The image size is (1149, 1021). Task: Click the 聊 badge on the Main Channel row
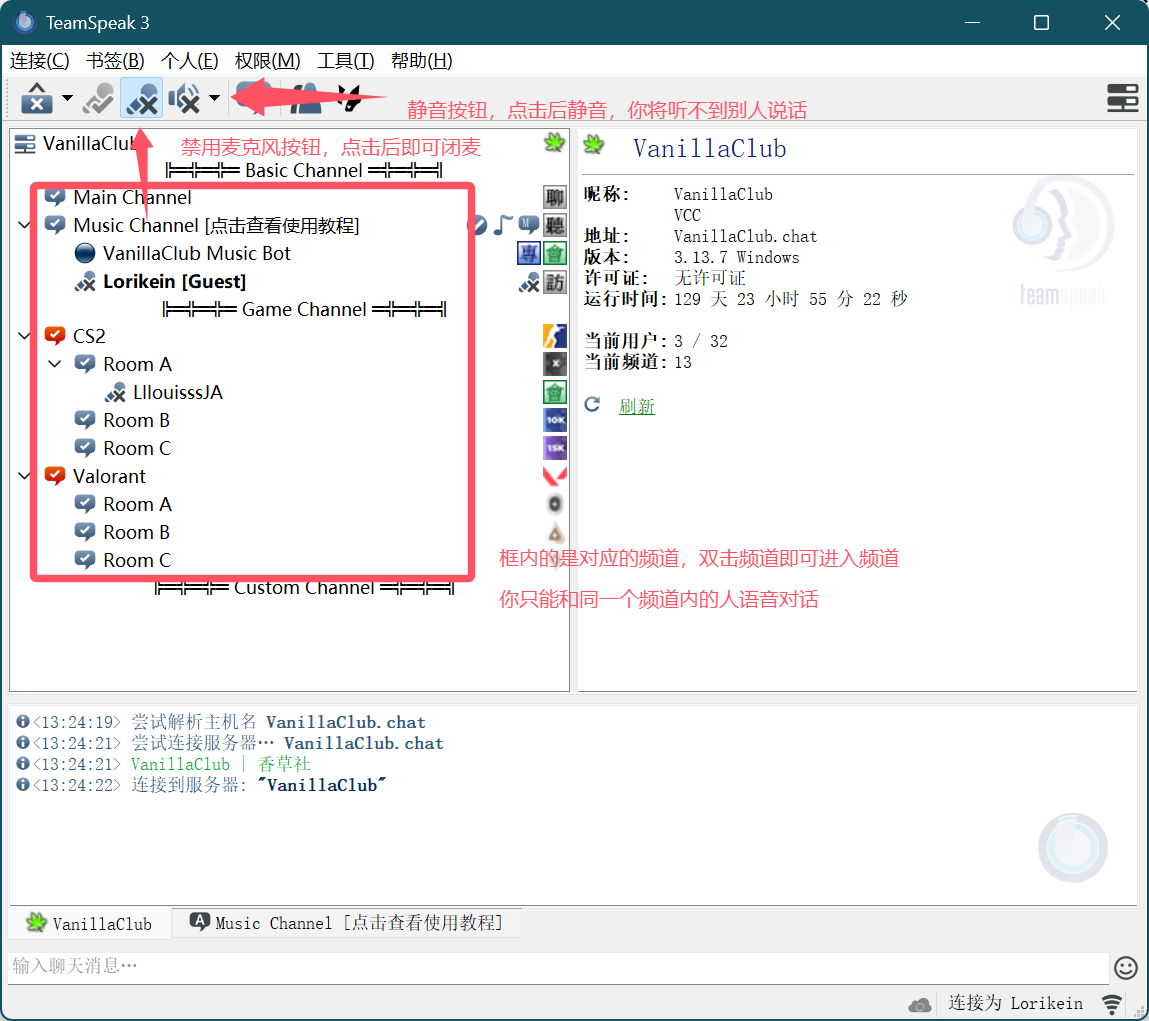555,197
